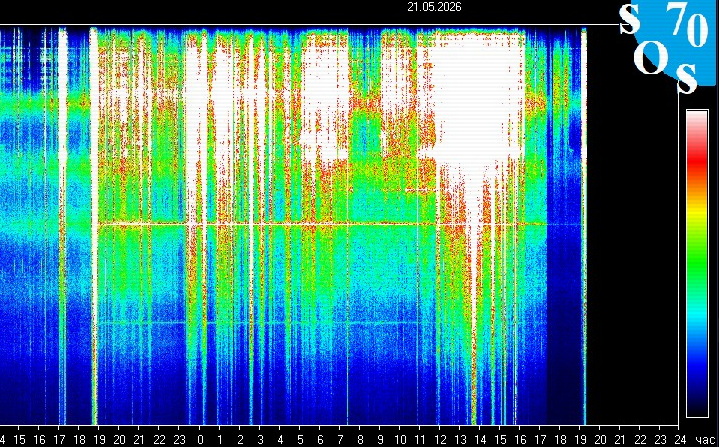Viewport: 719px width, 447px height.
Task: Select hour label 23 immediately before 24
Action: [660, 439]
